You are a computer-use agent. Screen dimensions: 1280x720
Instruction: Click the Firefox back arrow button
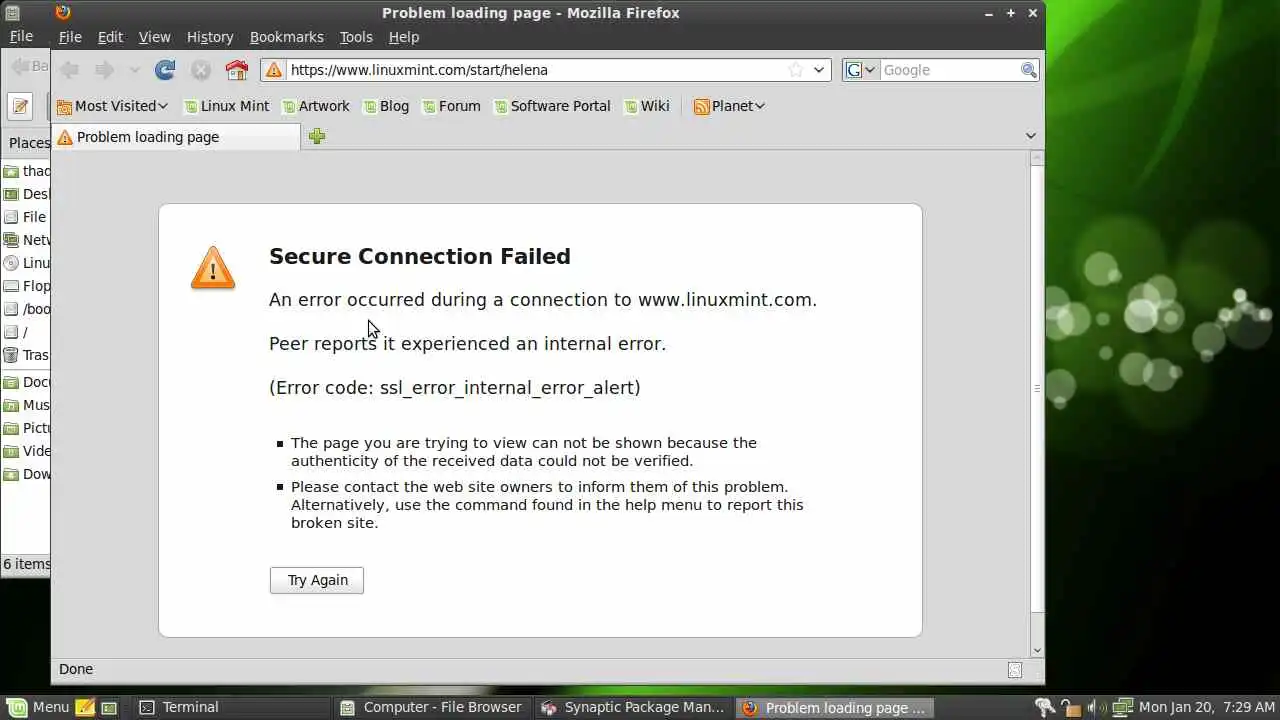[69, 70]
